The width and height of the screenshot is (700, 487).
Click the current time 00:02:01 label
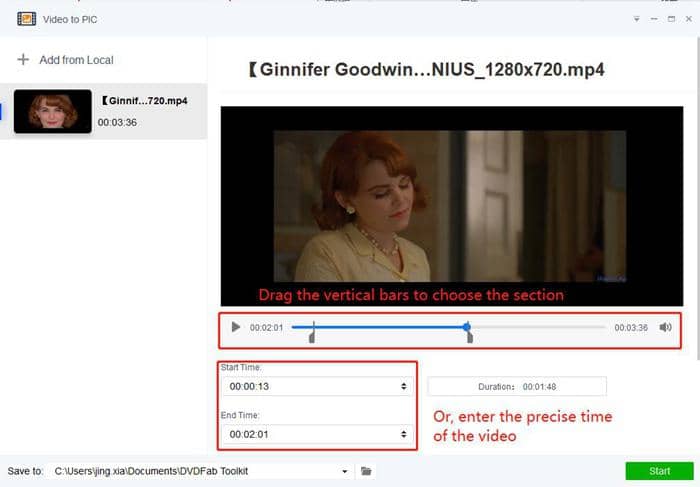pos(267,328)
